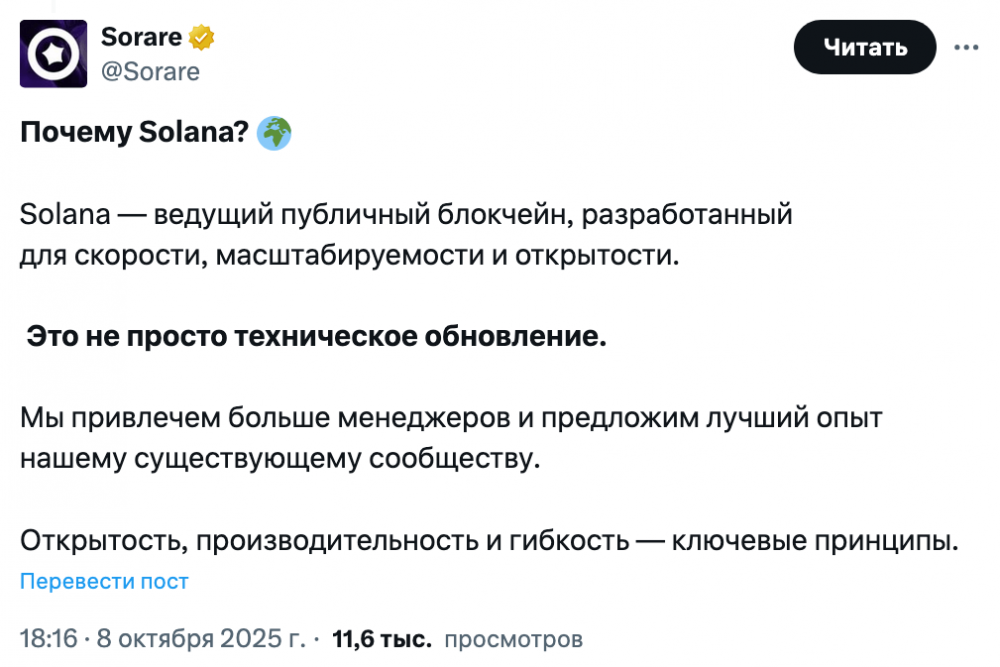The image size is (1000, 667).
Task: Open the Sorare profile avatar
Action: pos(53,53)
